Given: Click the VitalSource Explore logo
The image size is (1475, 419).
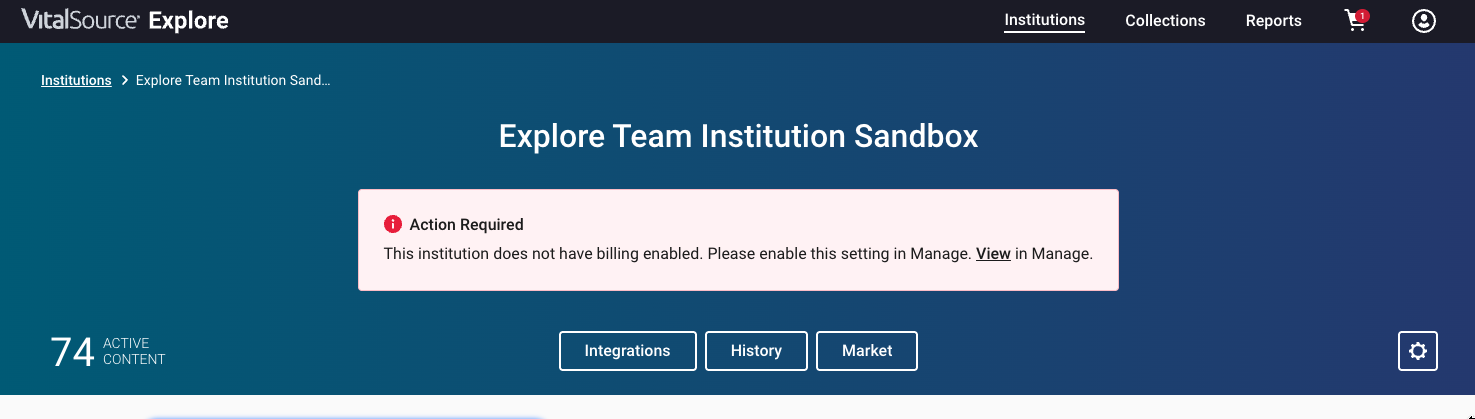Looking at the screenshot, I should click(125, 20).
